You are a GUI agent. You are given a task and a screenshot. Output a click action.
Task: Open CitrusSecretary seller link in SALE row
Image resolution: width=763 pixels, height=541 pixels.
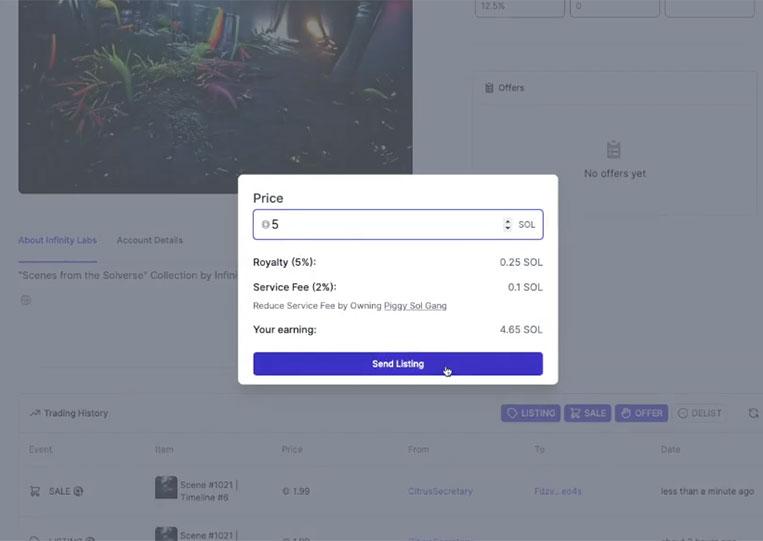coord(440,491)
